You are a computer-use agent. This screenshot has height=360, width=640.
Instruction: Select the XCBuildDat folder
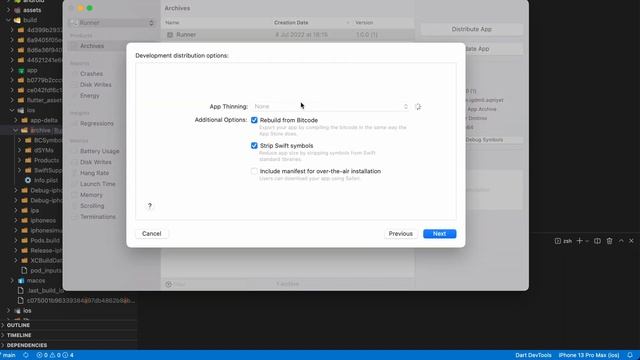46,260
